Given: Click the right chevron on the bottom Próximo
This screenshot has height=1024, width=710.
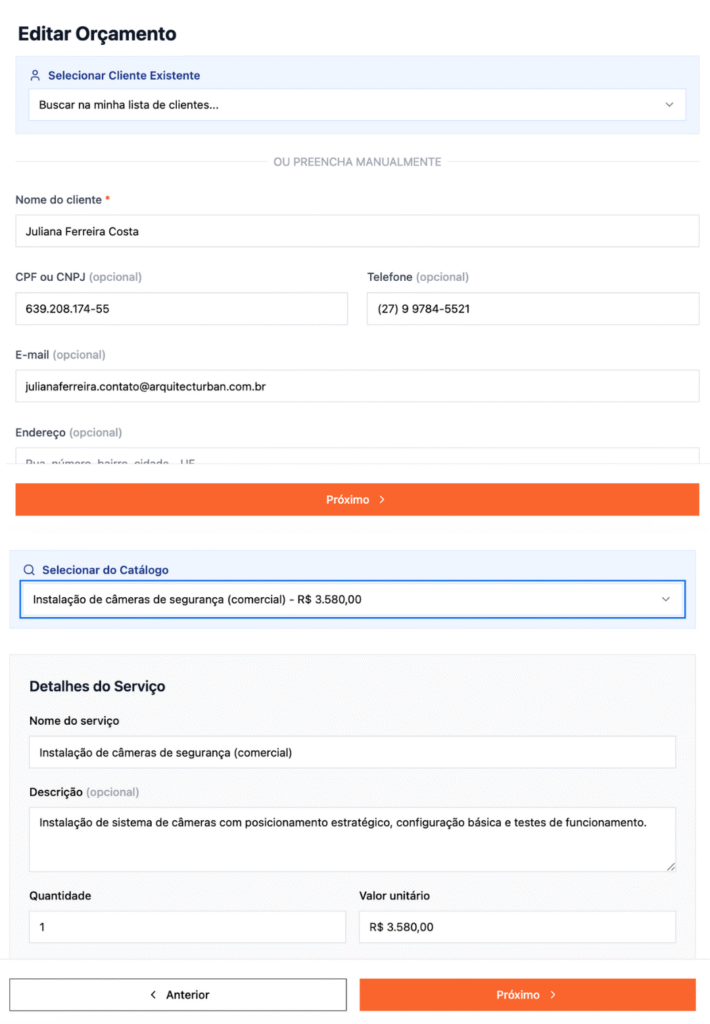Looking at the screenshot, I should [x=553, y=995].
